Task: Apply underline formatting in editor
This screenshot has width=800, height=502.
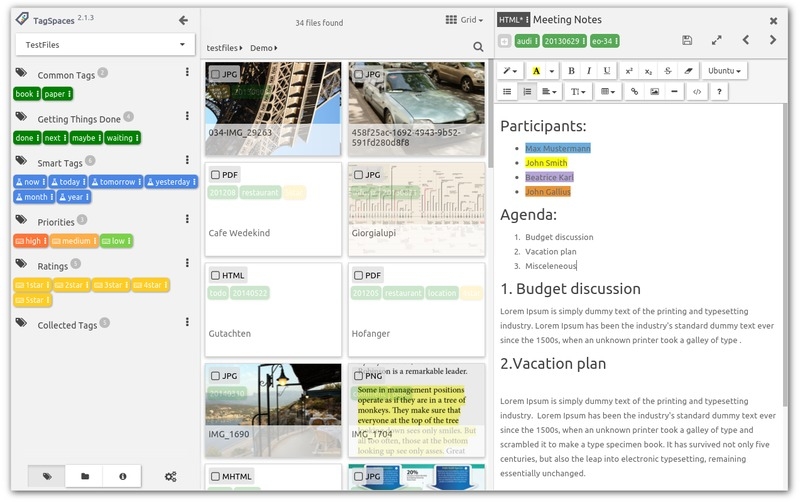Action: tap(607, 70)
